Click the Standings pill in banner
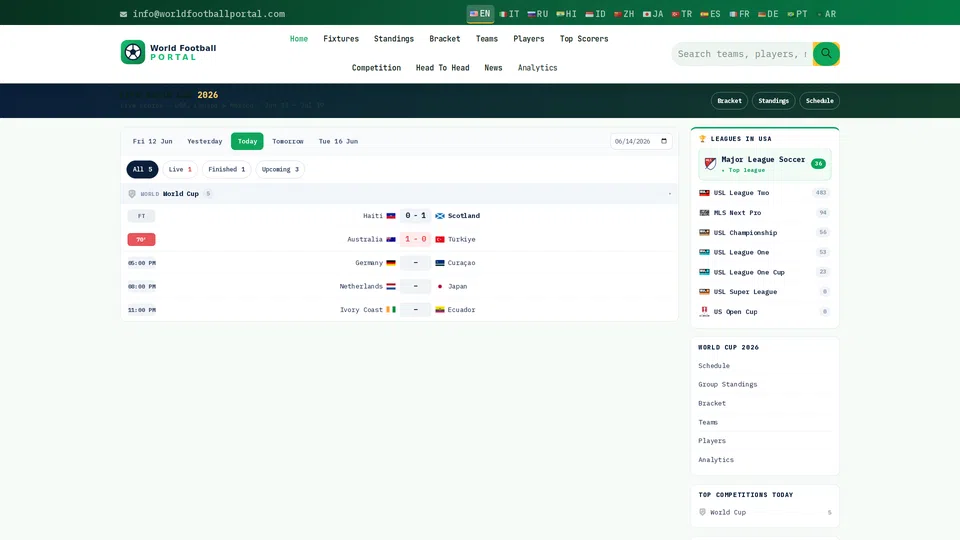The width and height of the screenshot is (960, 540). click(x=773, y=101)
